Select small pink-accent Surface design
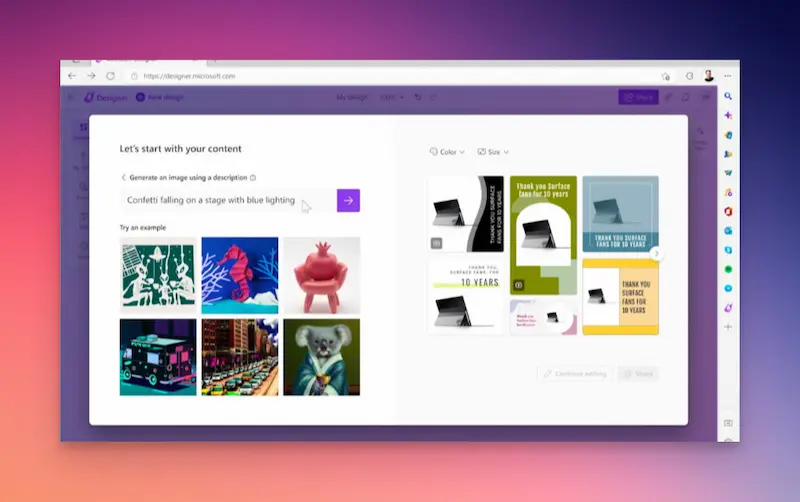The width and height of the screenshot is (800, 502). pyautogui.click(x=543, y=317)
